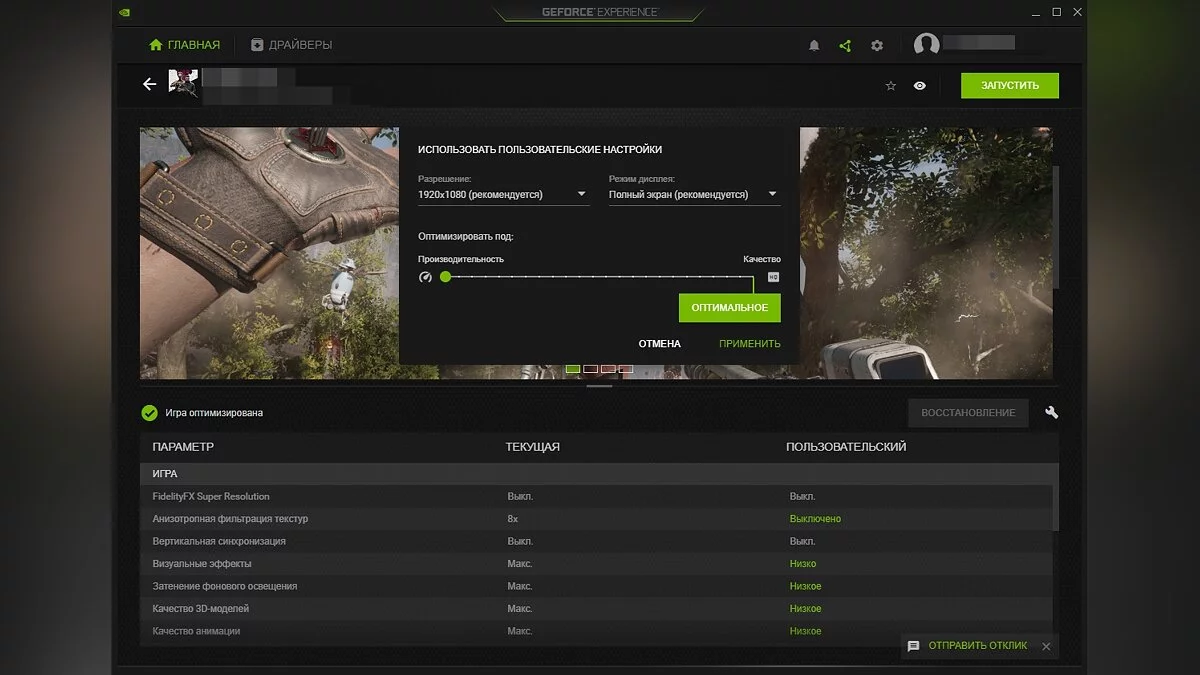Open the notifications bell icon
Viewport: 1200px width, 675px height.
point(814,46)
